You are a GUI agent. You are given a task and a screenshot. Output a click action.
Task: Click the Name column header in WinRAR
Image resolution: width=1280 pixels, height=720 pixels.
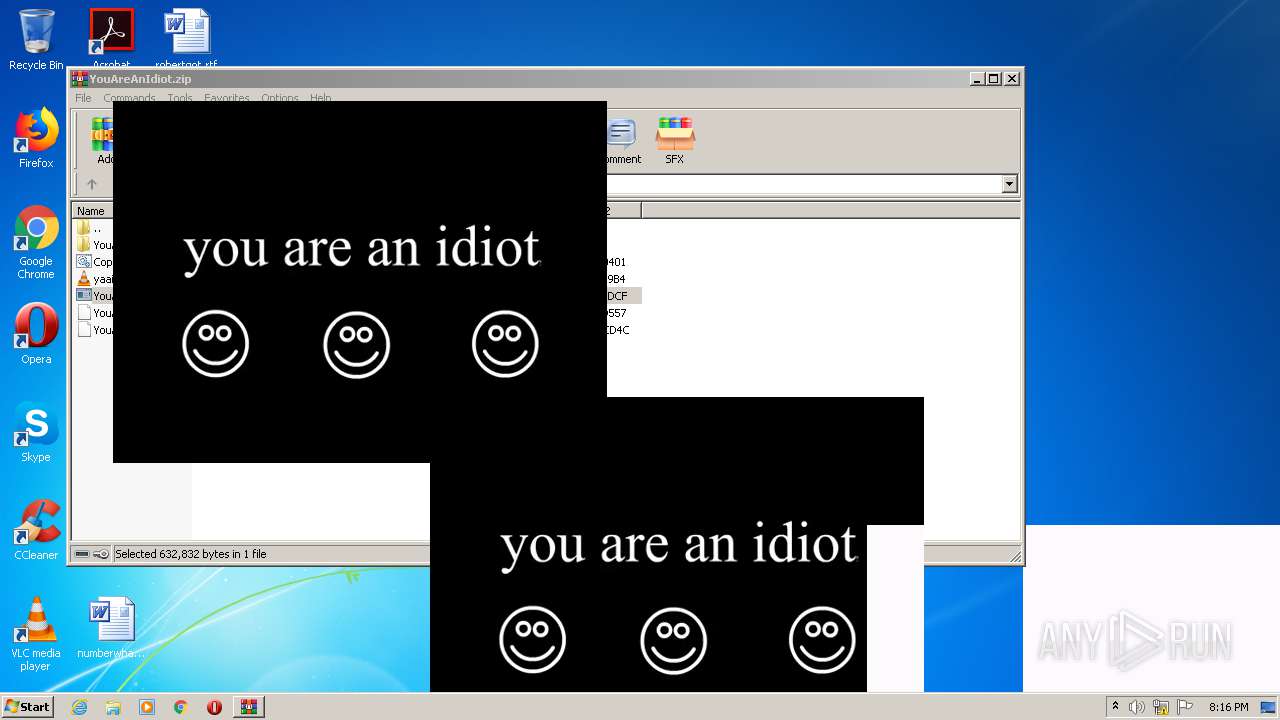[x=93, y=211]
